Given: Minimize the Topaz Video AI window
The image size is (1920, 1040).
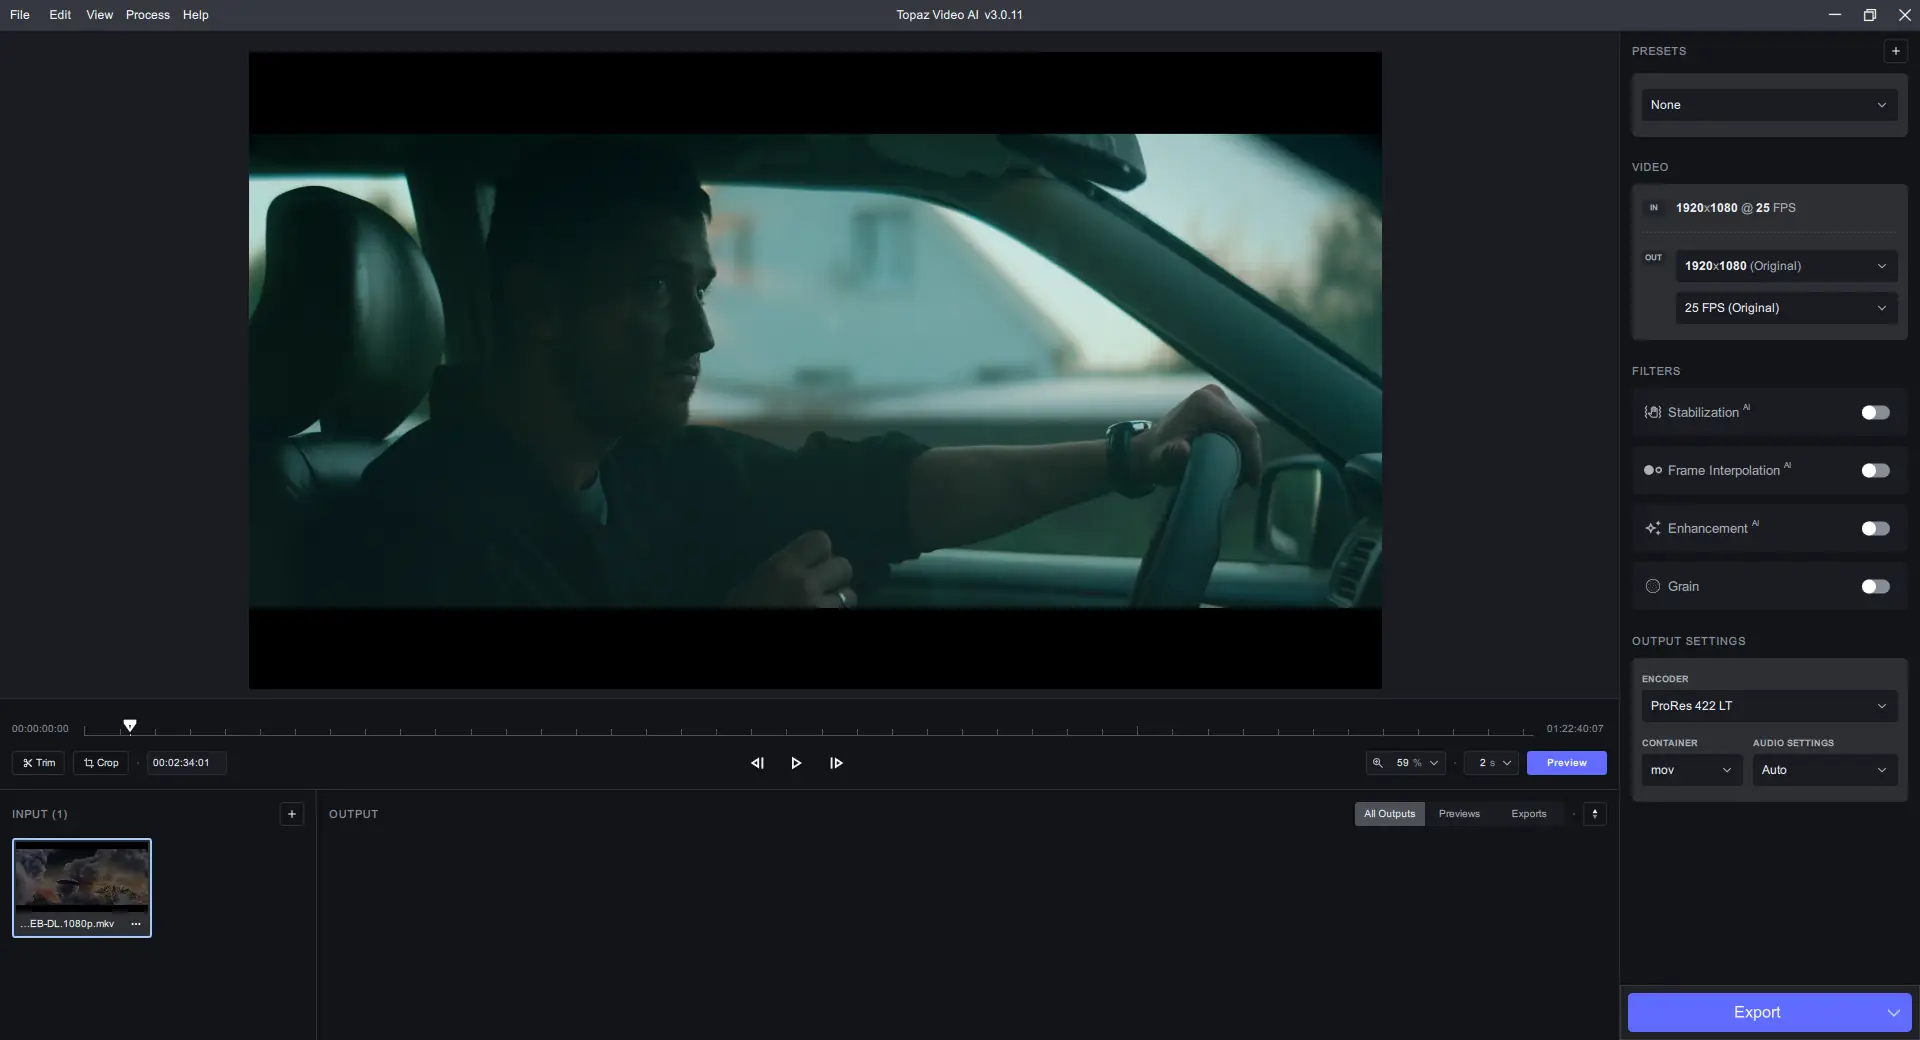Looking at the screenshot, I should pos(1834,15).
